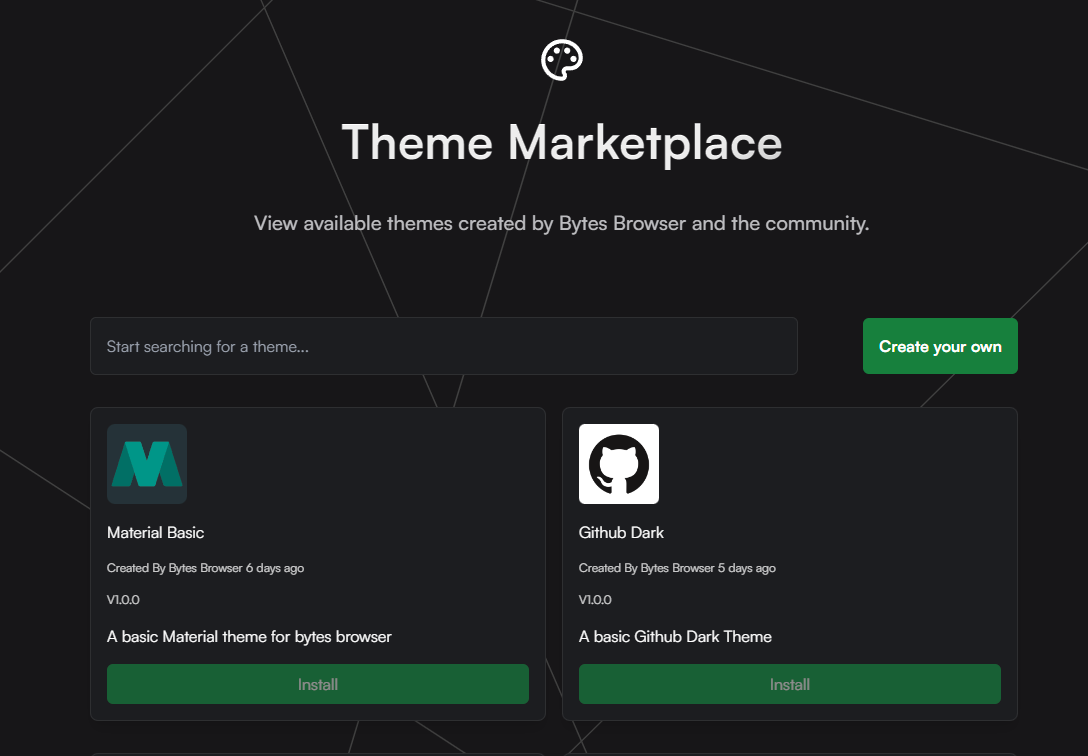This screenshot has height=756, width=1088.
Task: Click 'A basic Material theme for bytes browser'
Action: click(x=249, y=637)
